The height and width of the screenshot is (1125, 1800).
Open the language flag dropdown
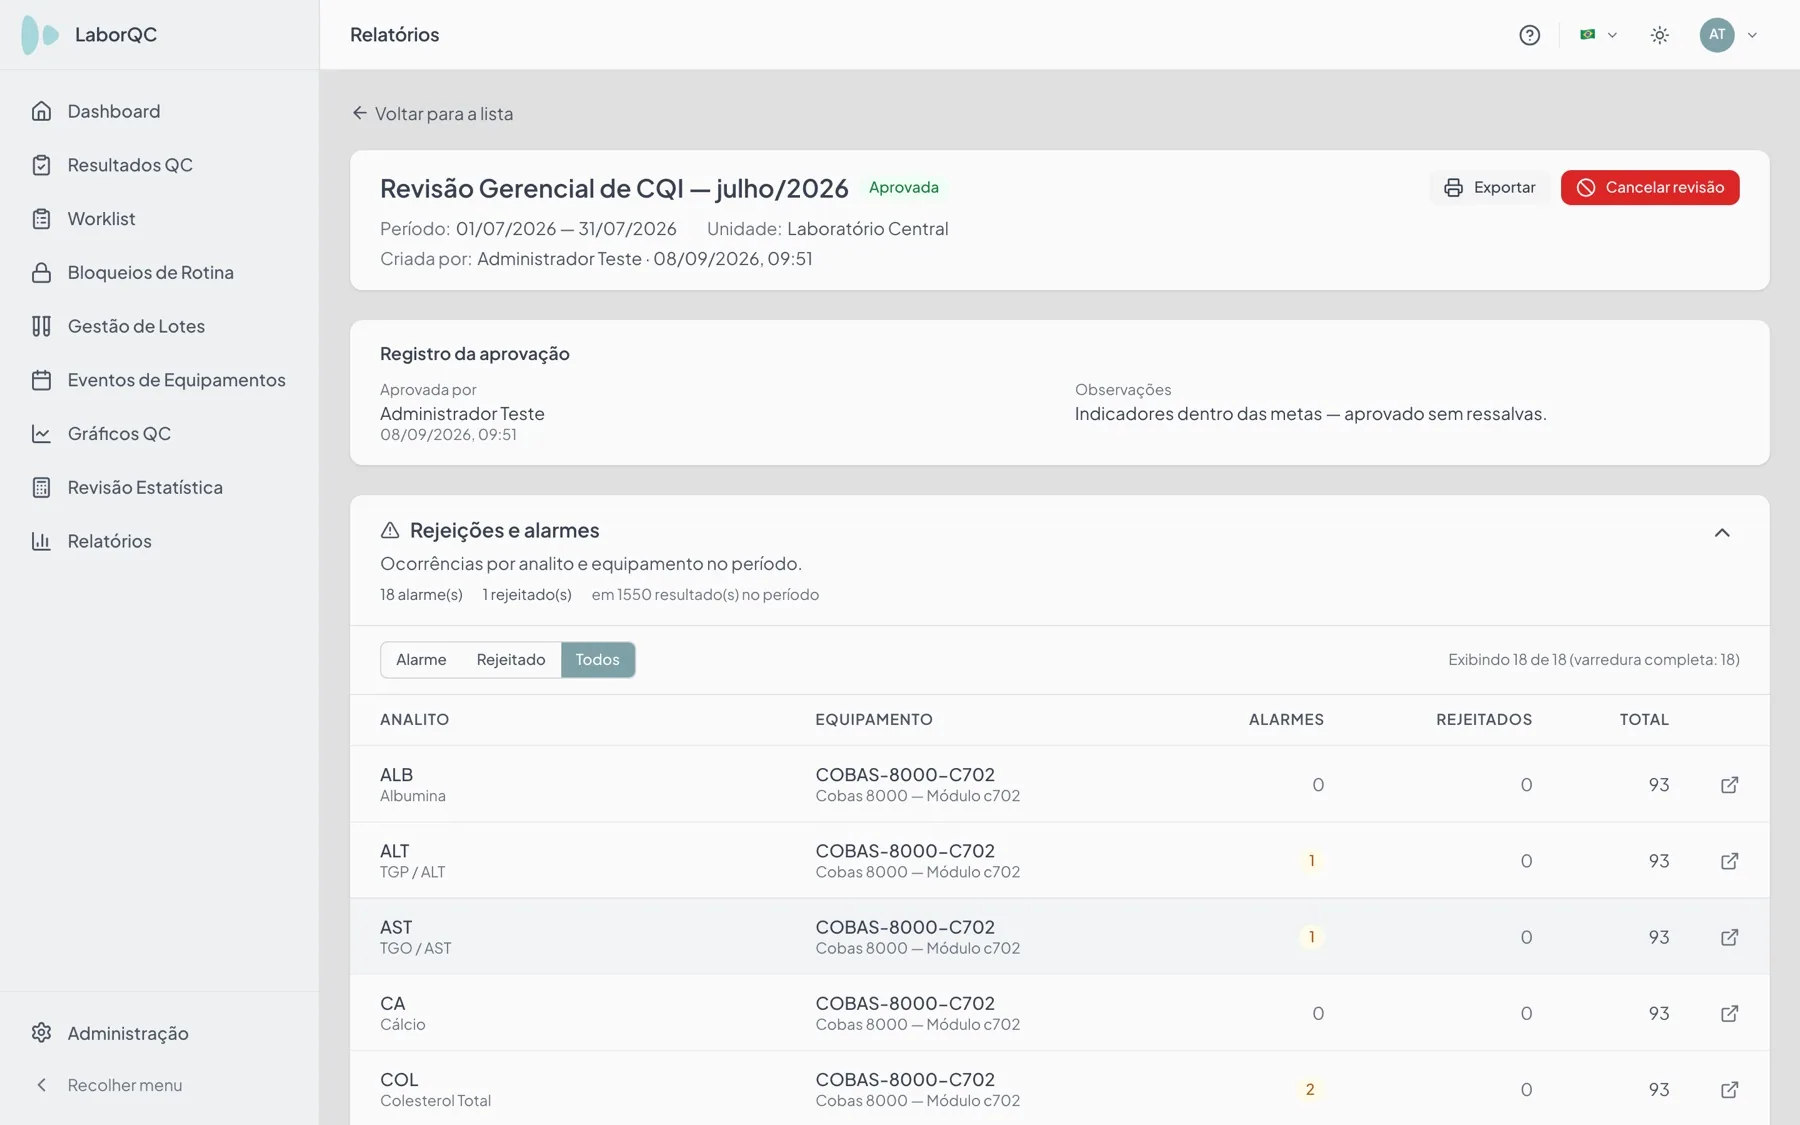click(x=1598, y=35)
